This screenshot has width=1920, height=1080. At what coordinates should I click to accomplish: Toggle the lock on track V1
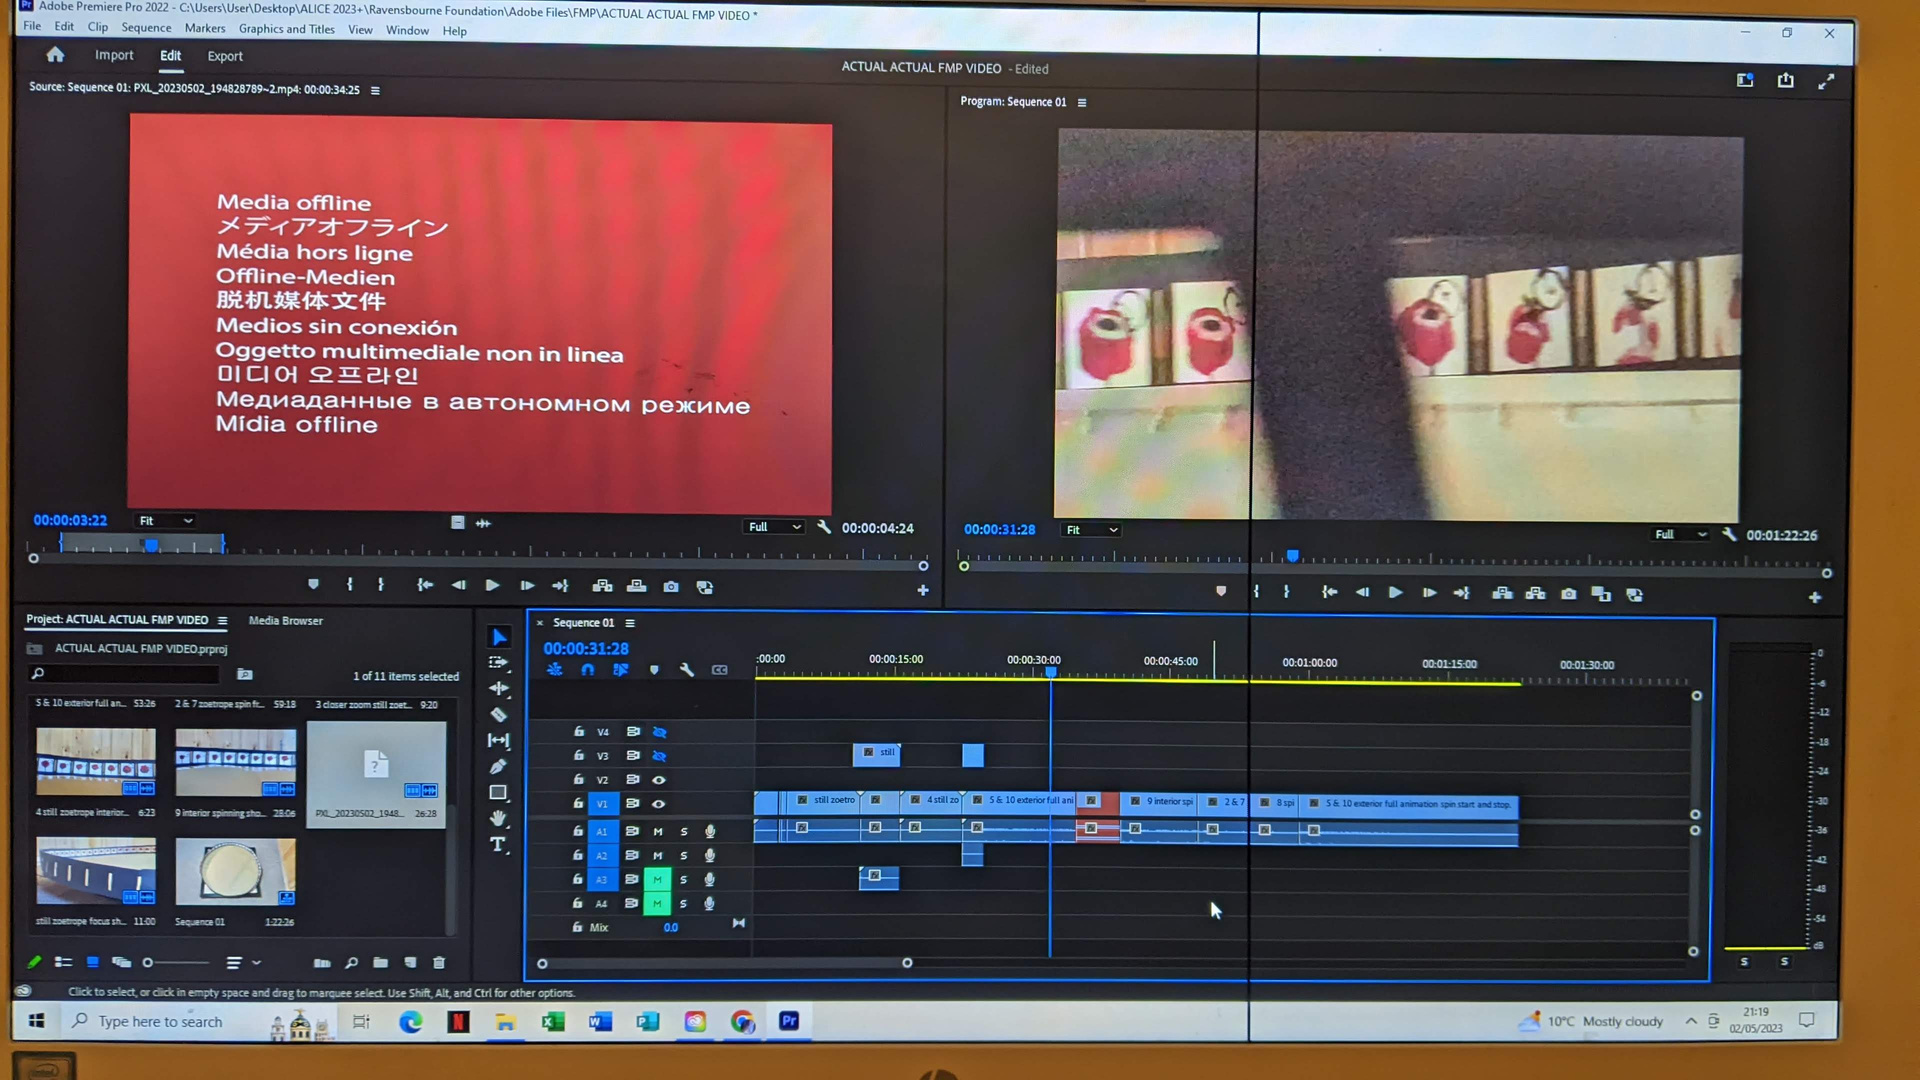578,803
